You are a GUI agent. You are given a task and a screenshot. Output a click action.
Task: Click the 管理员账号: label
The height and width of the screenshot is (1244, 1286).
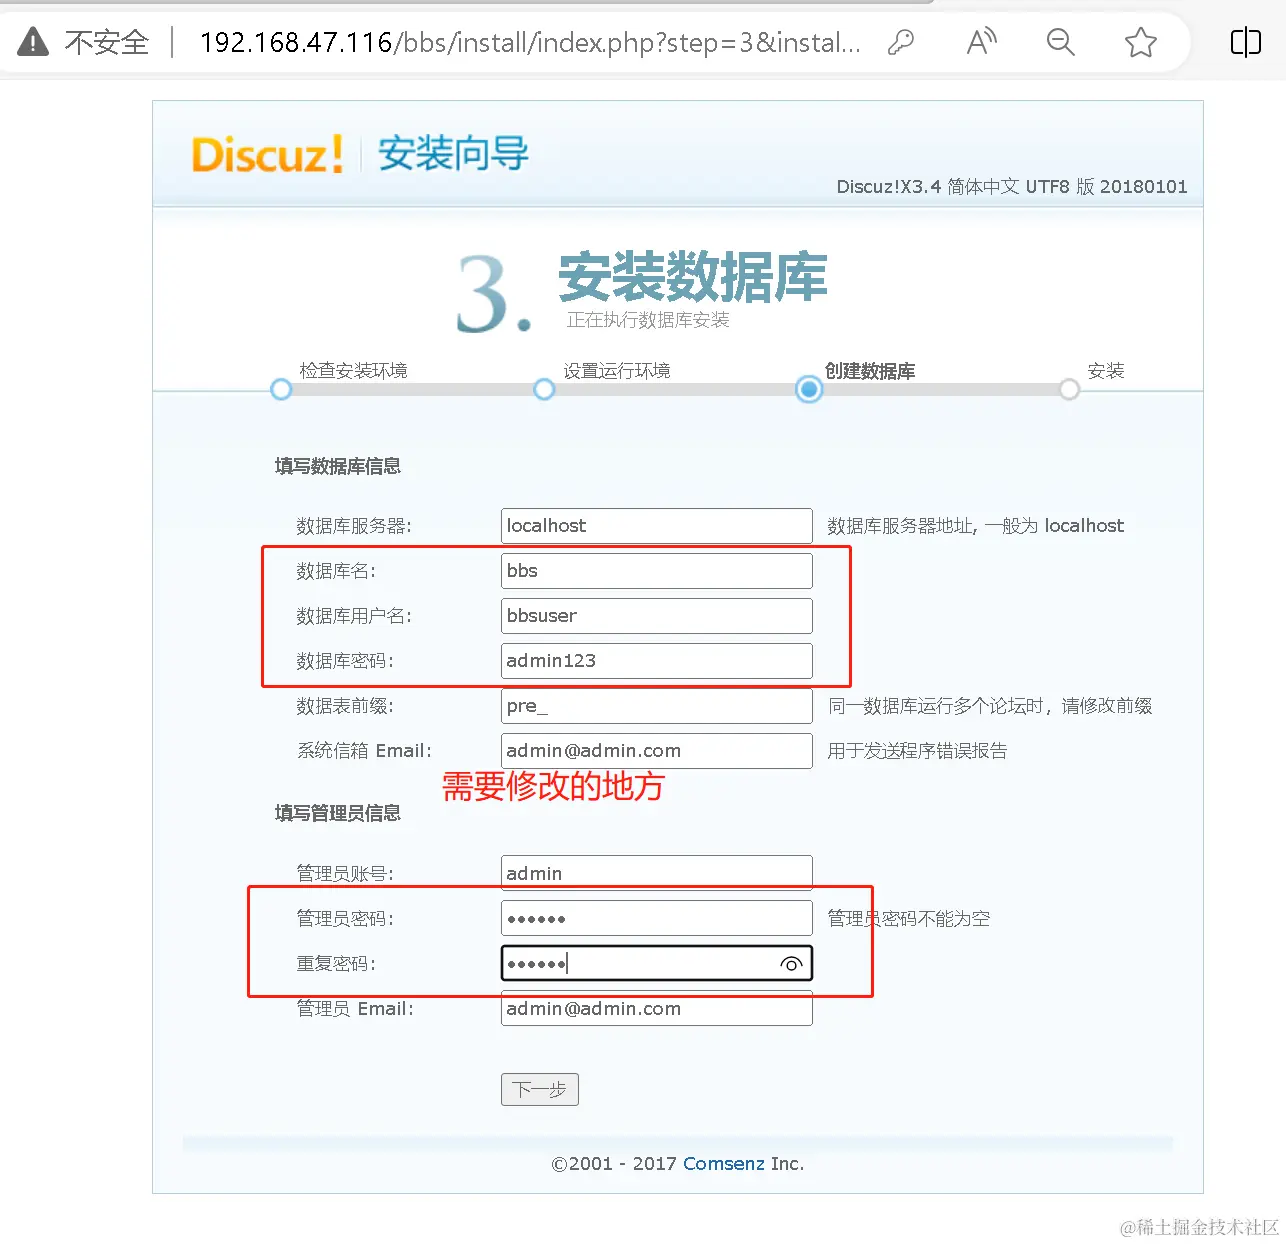(x=345, y=873)
